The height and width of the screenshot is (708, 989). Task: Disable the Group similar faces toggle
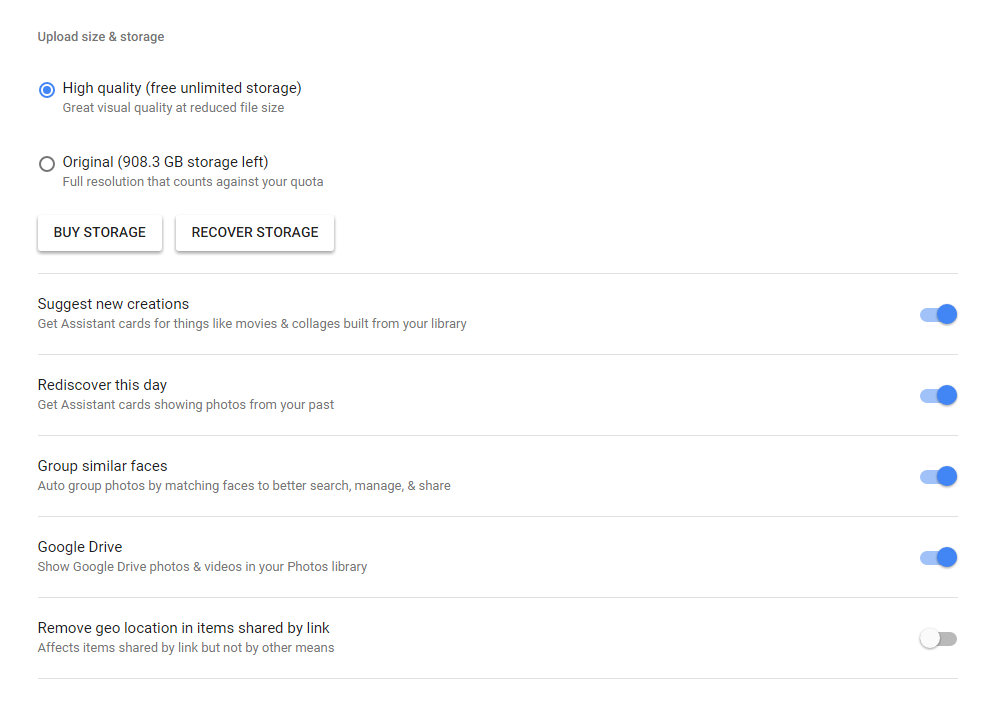938,476
